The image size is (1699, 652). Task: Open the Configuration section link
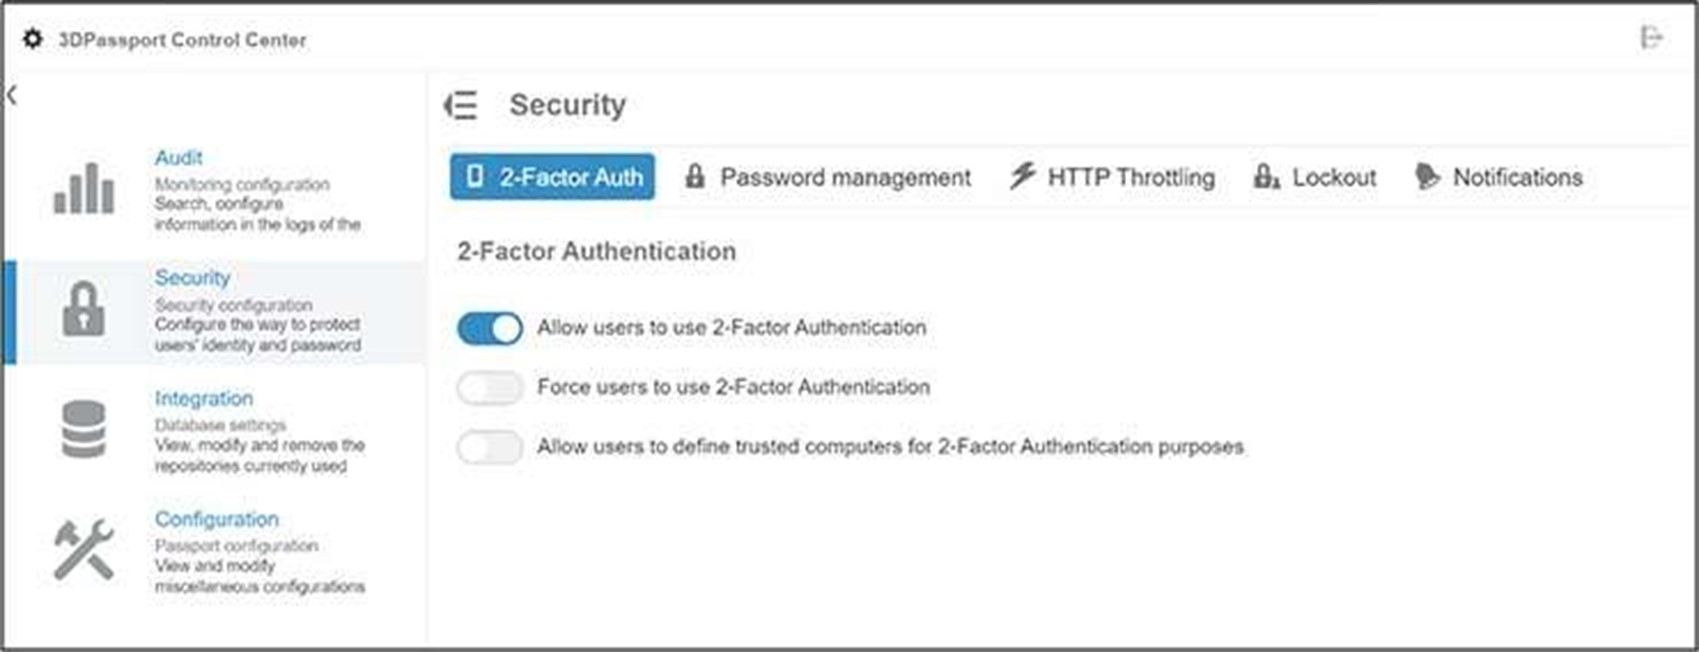point(216,519)
